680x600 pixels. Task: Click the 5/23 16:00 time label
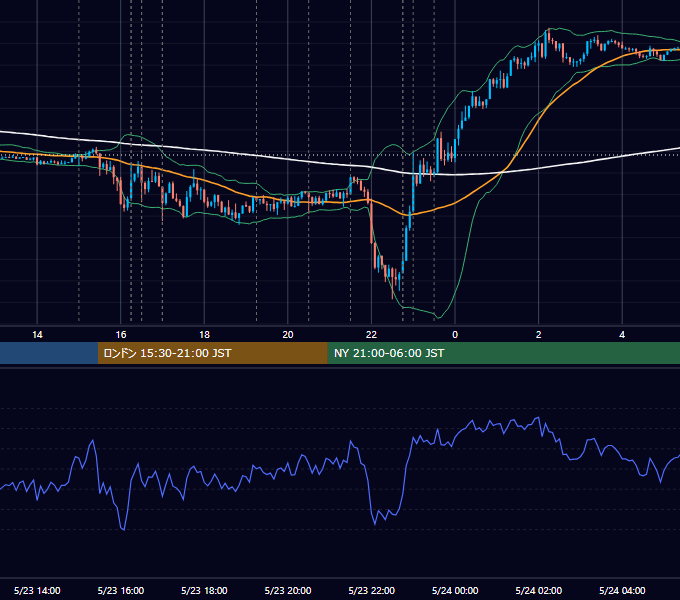pos(121,590)
